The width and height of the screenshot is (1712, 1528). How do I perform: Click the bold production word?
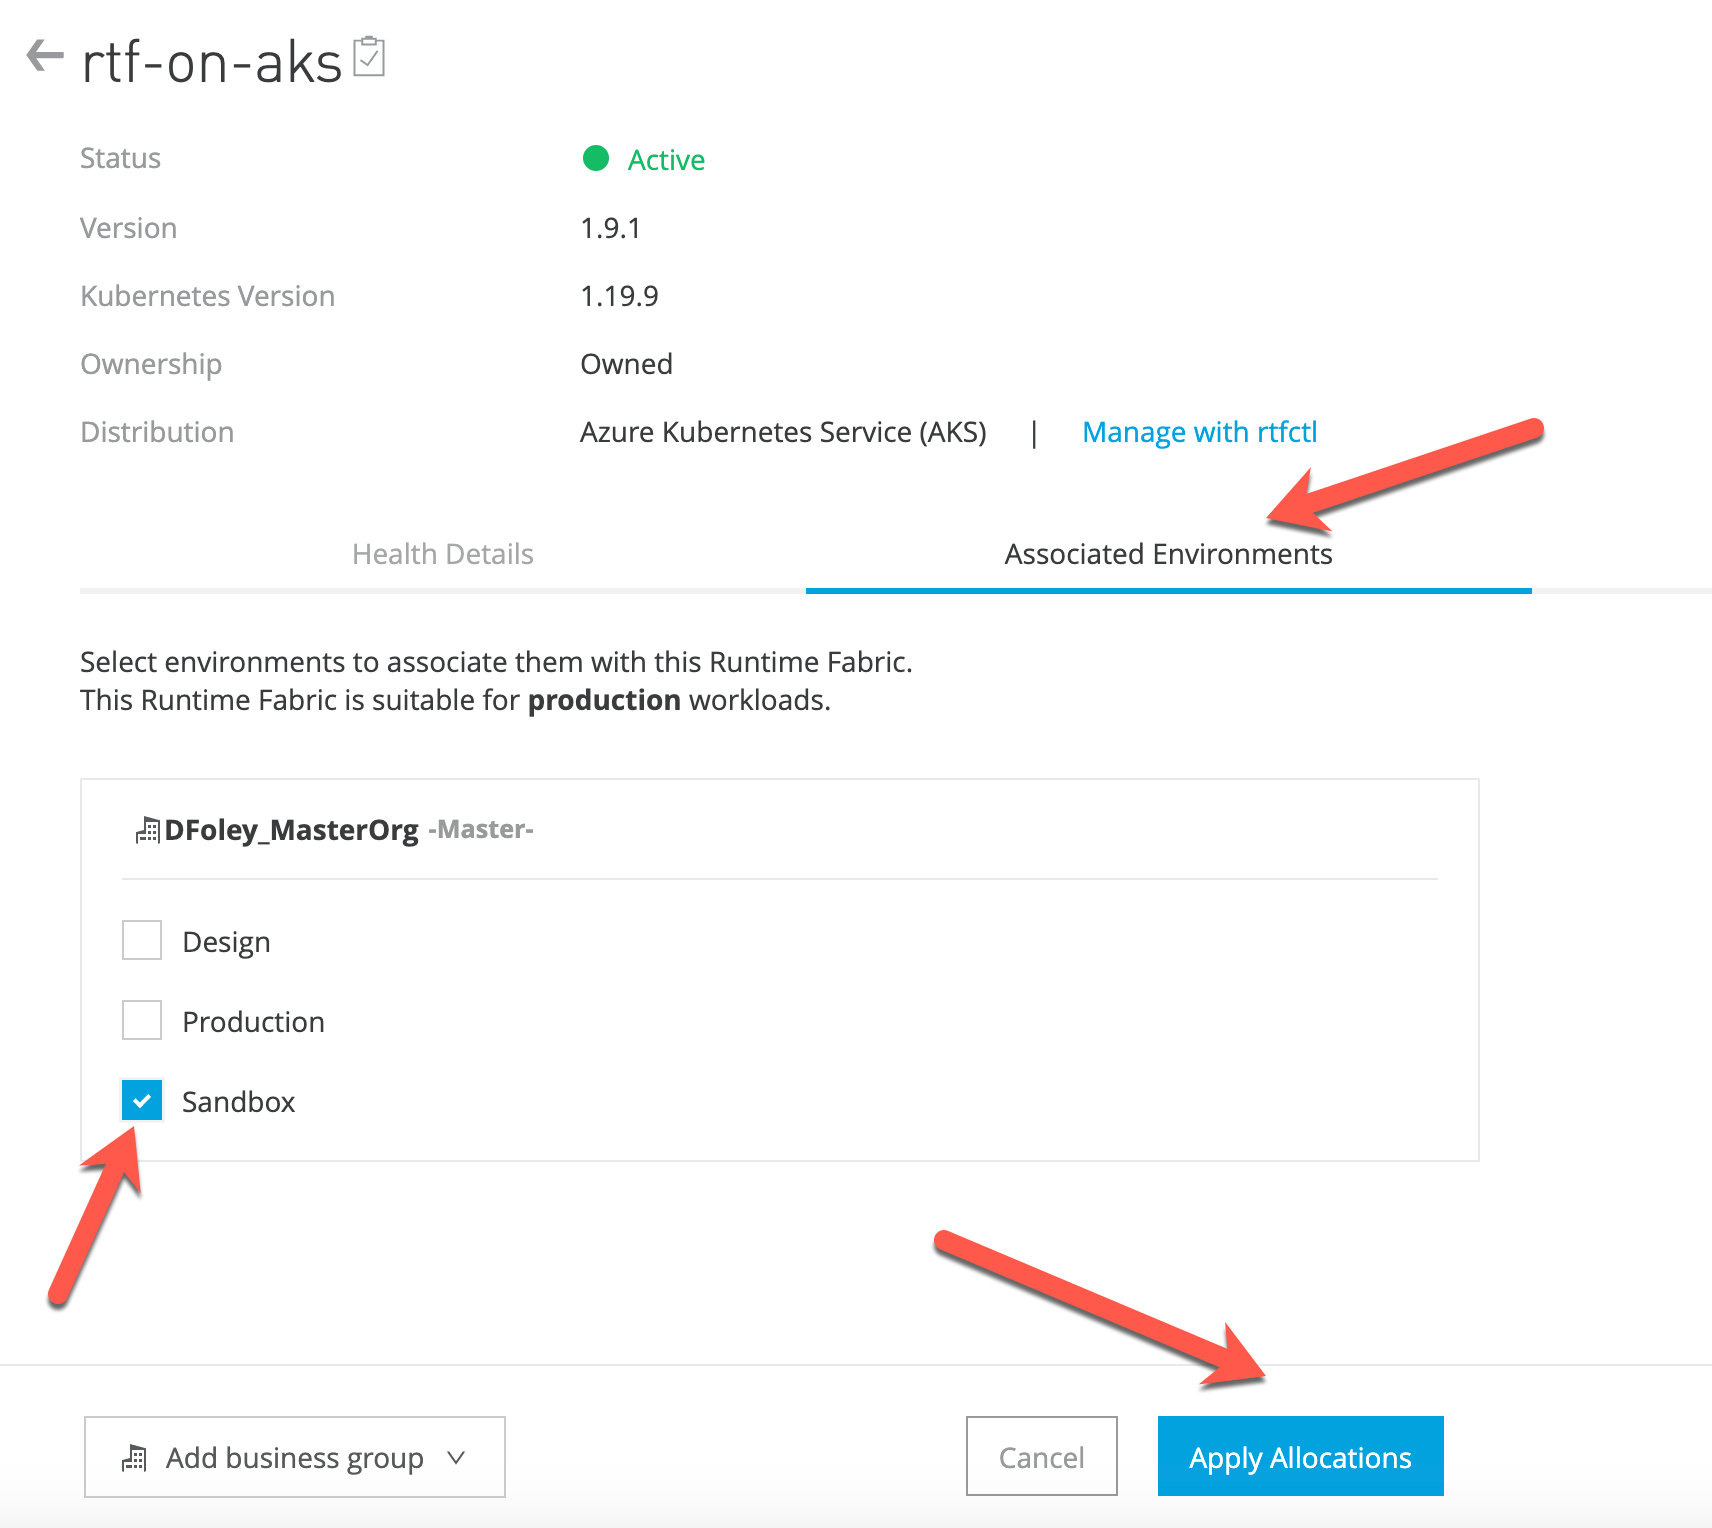(604, 700)
